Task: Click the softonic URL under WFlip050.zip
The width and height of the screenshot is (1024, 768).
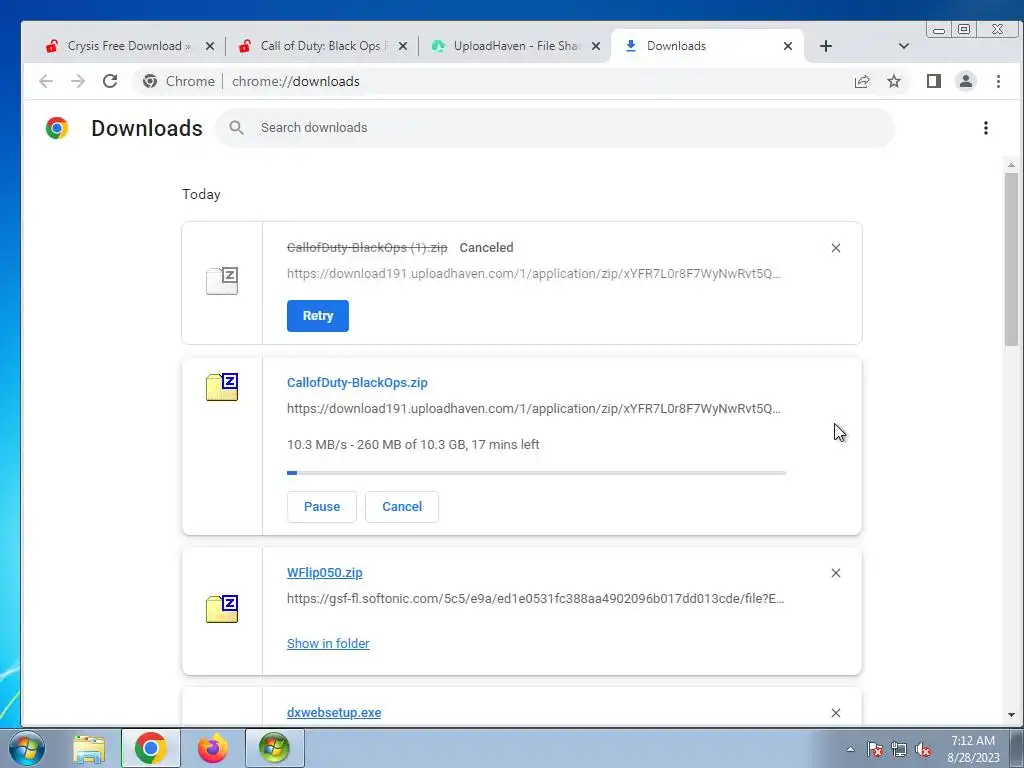Action: pos(536,598)
